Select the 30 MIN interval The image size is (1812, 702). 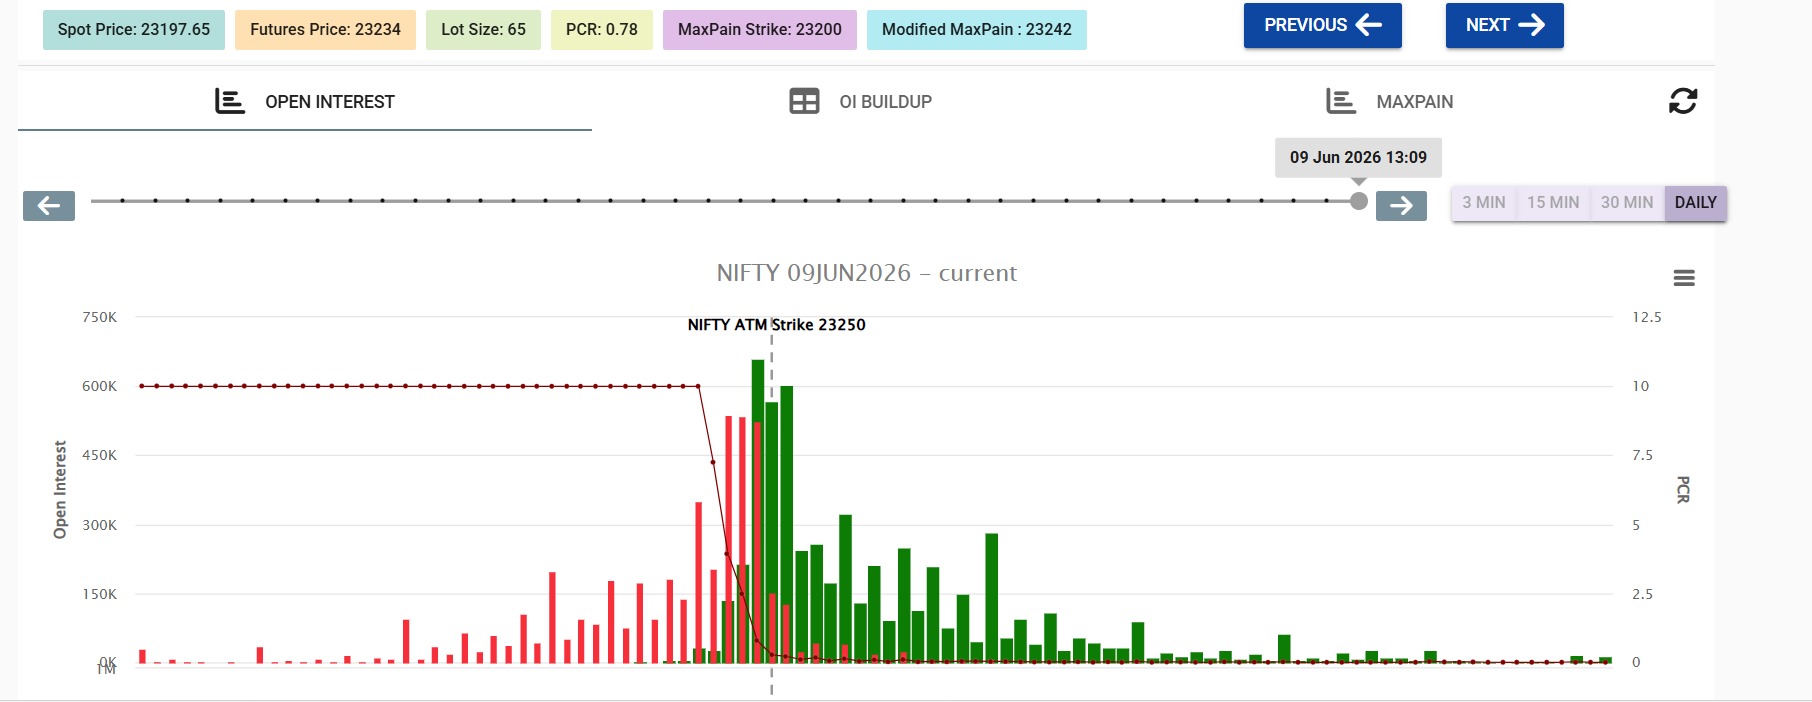[1627, 203]
